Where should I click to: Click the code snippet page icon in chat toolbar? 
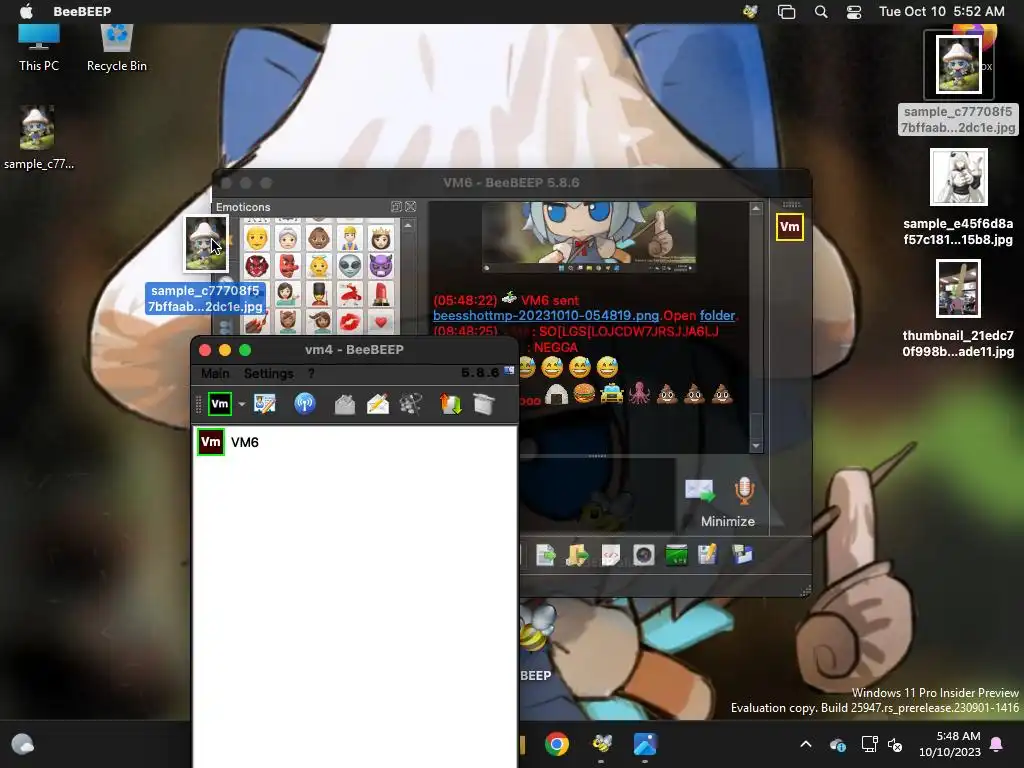(x=611, y=555)
